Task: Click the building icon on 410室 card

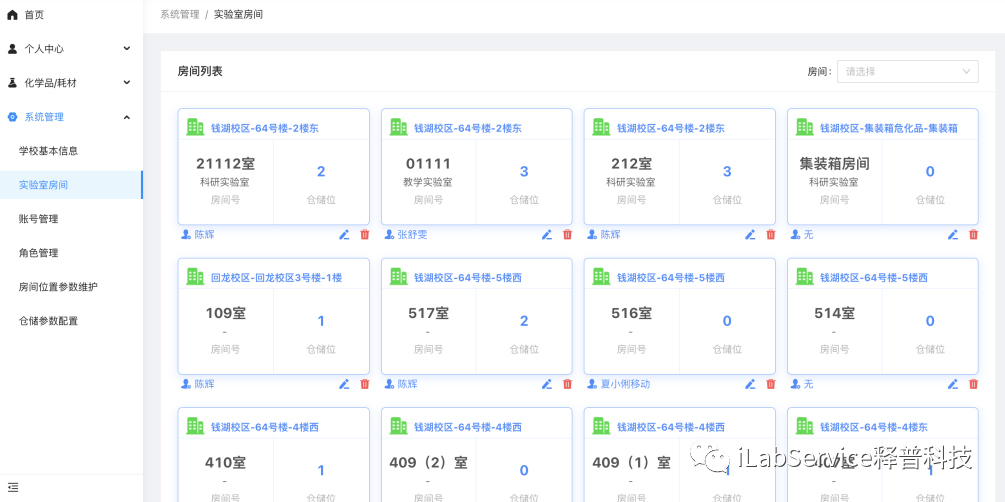Action: pos(195,426)
